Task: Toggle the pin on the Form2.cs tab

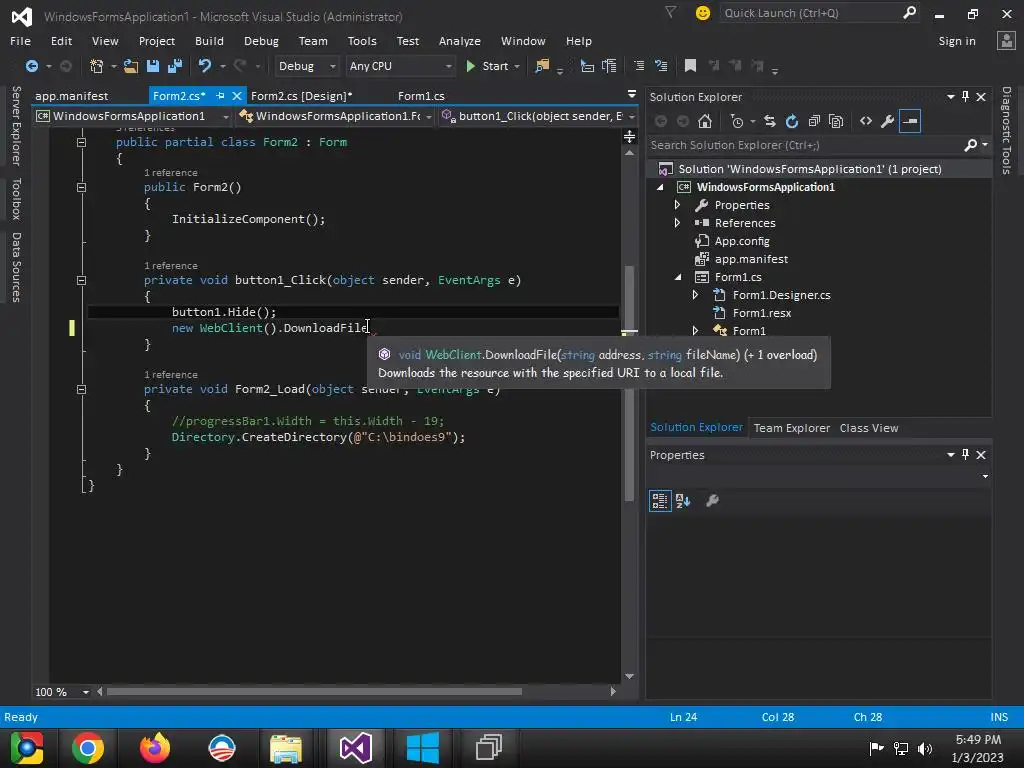Action: tap(220, 96)
